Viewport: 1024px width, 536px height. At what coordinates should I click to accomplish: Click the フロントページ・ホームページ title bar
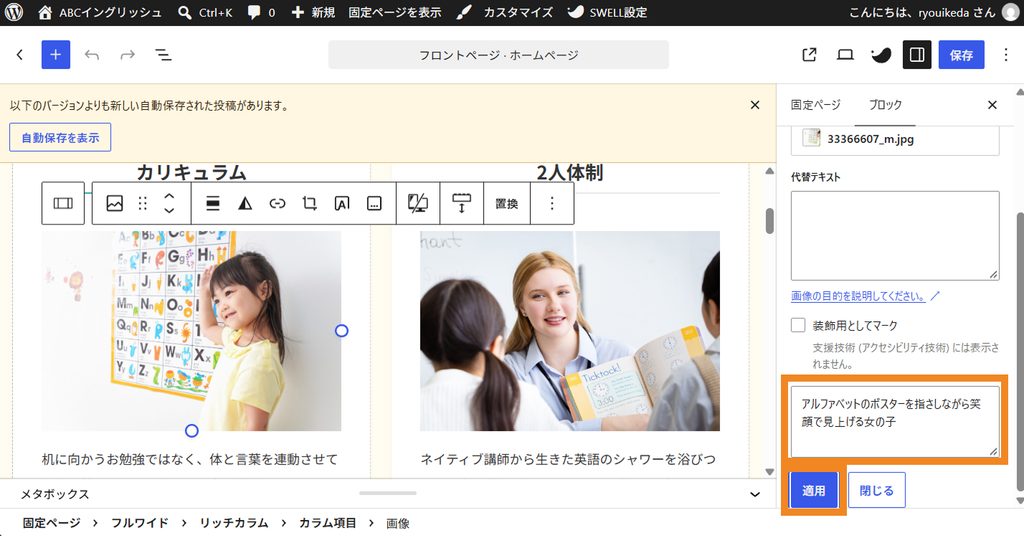pos(498,55)
